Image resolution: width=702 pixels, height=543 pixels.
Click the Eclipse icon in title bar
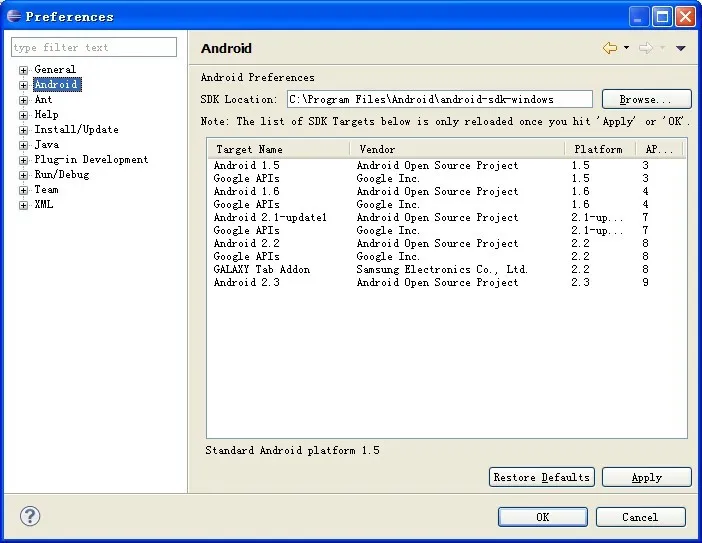pyautogui.click(x=14, y=16)
